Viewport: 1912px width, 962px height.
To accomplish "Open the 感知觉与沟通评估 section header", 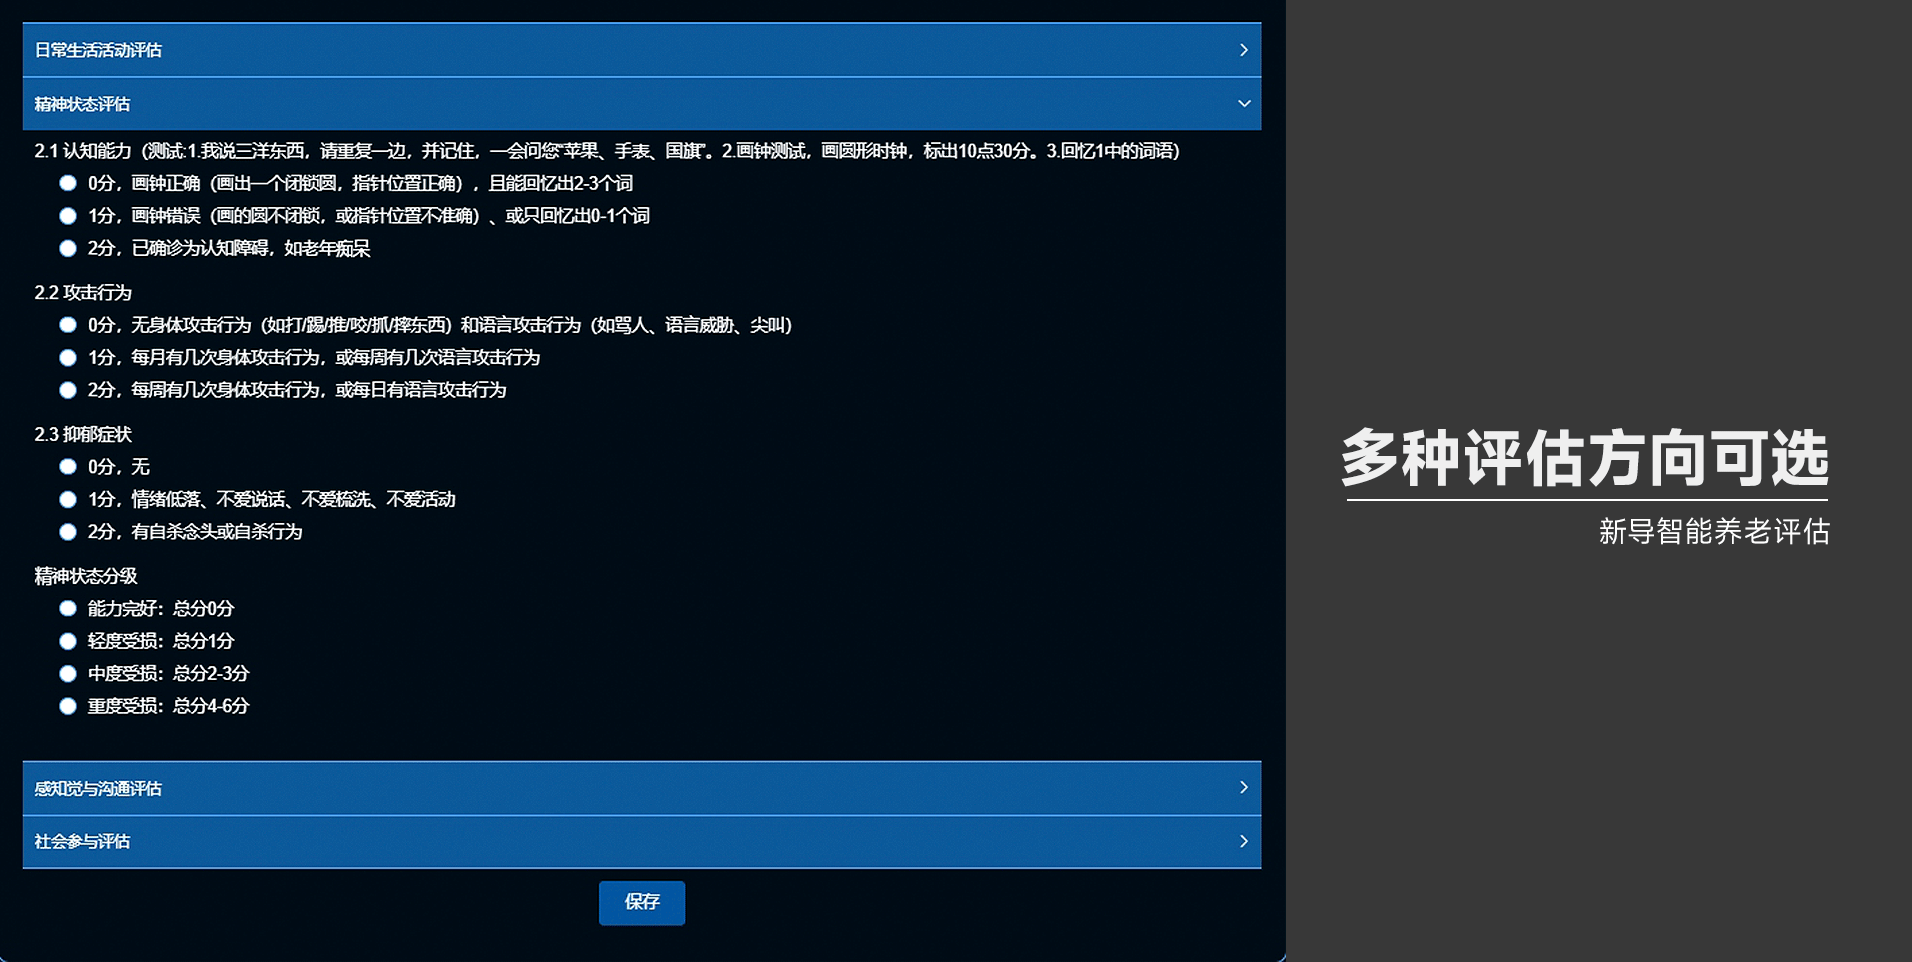I will (x=642, y=788).
